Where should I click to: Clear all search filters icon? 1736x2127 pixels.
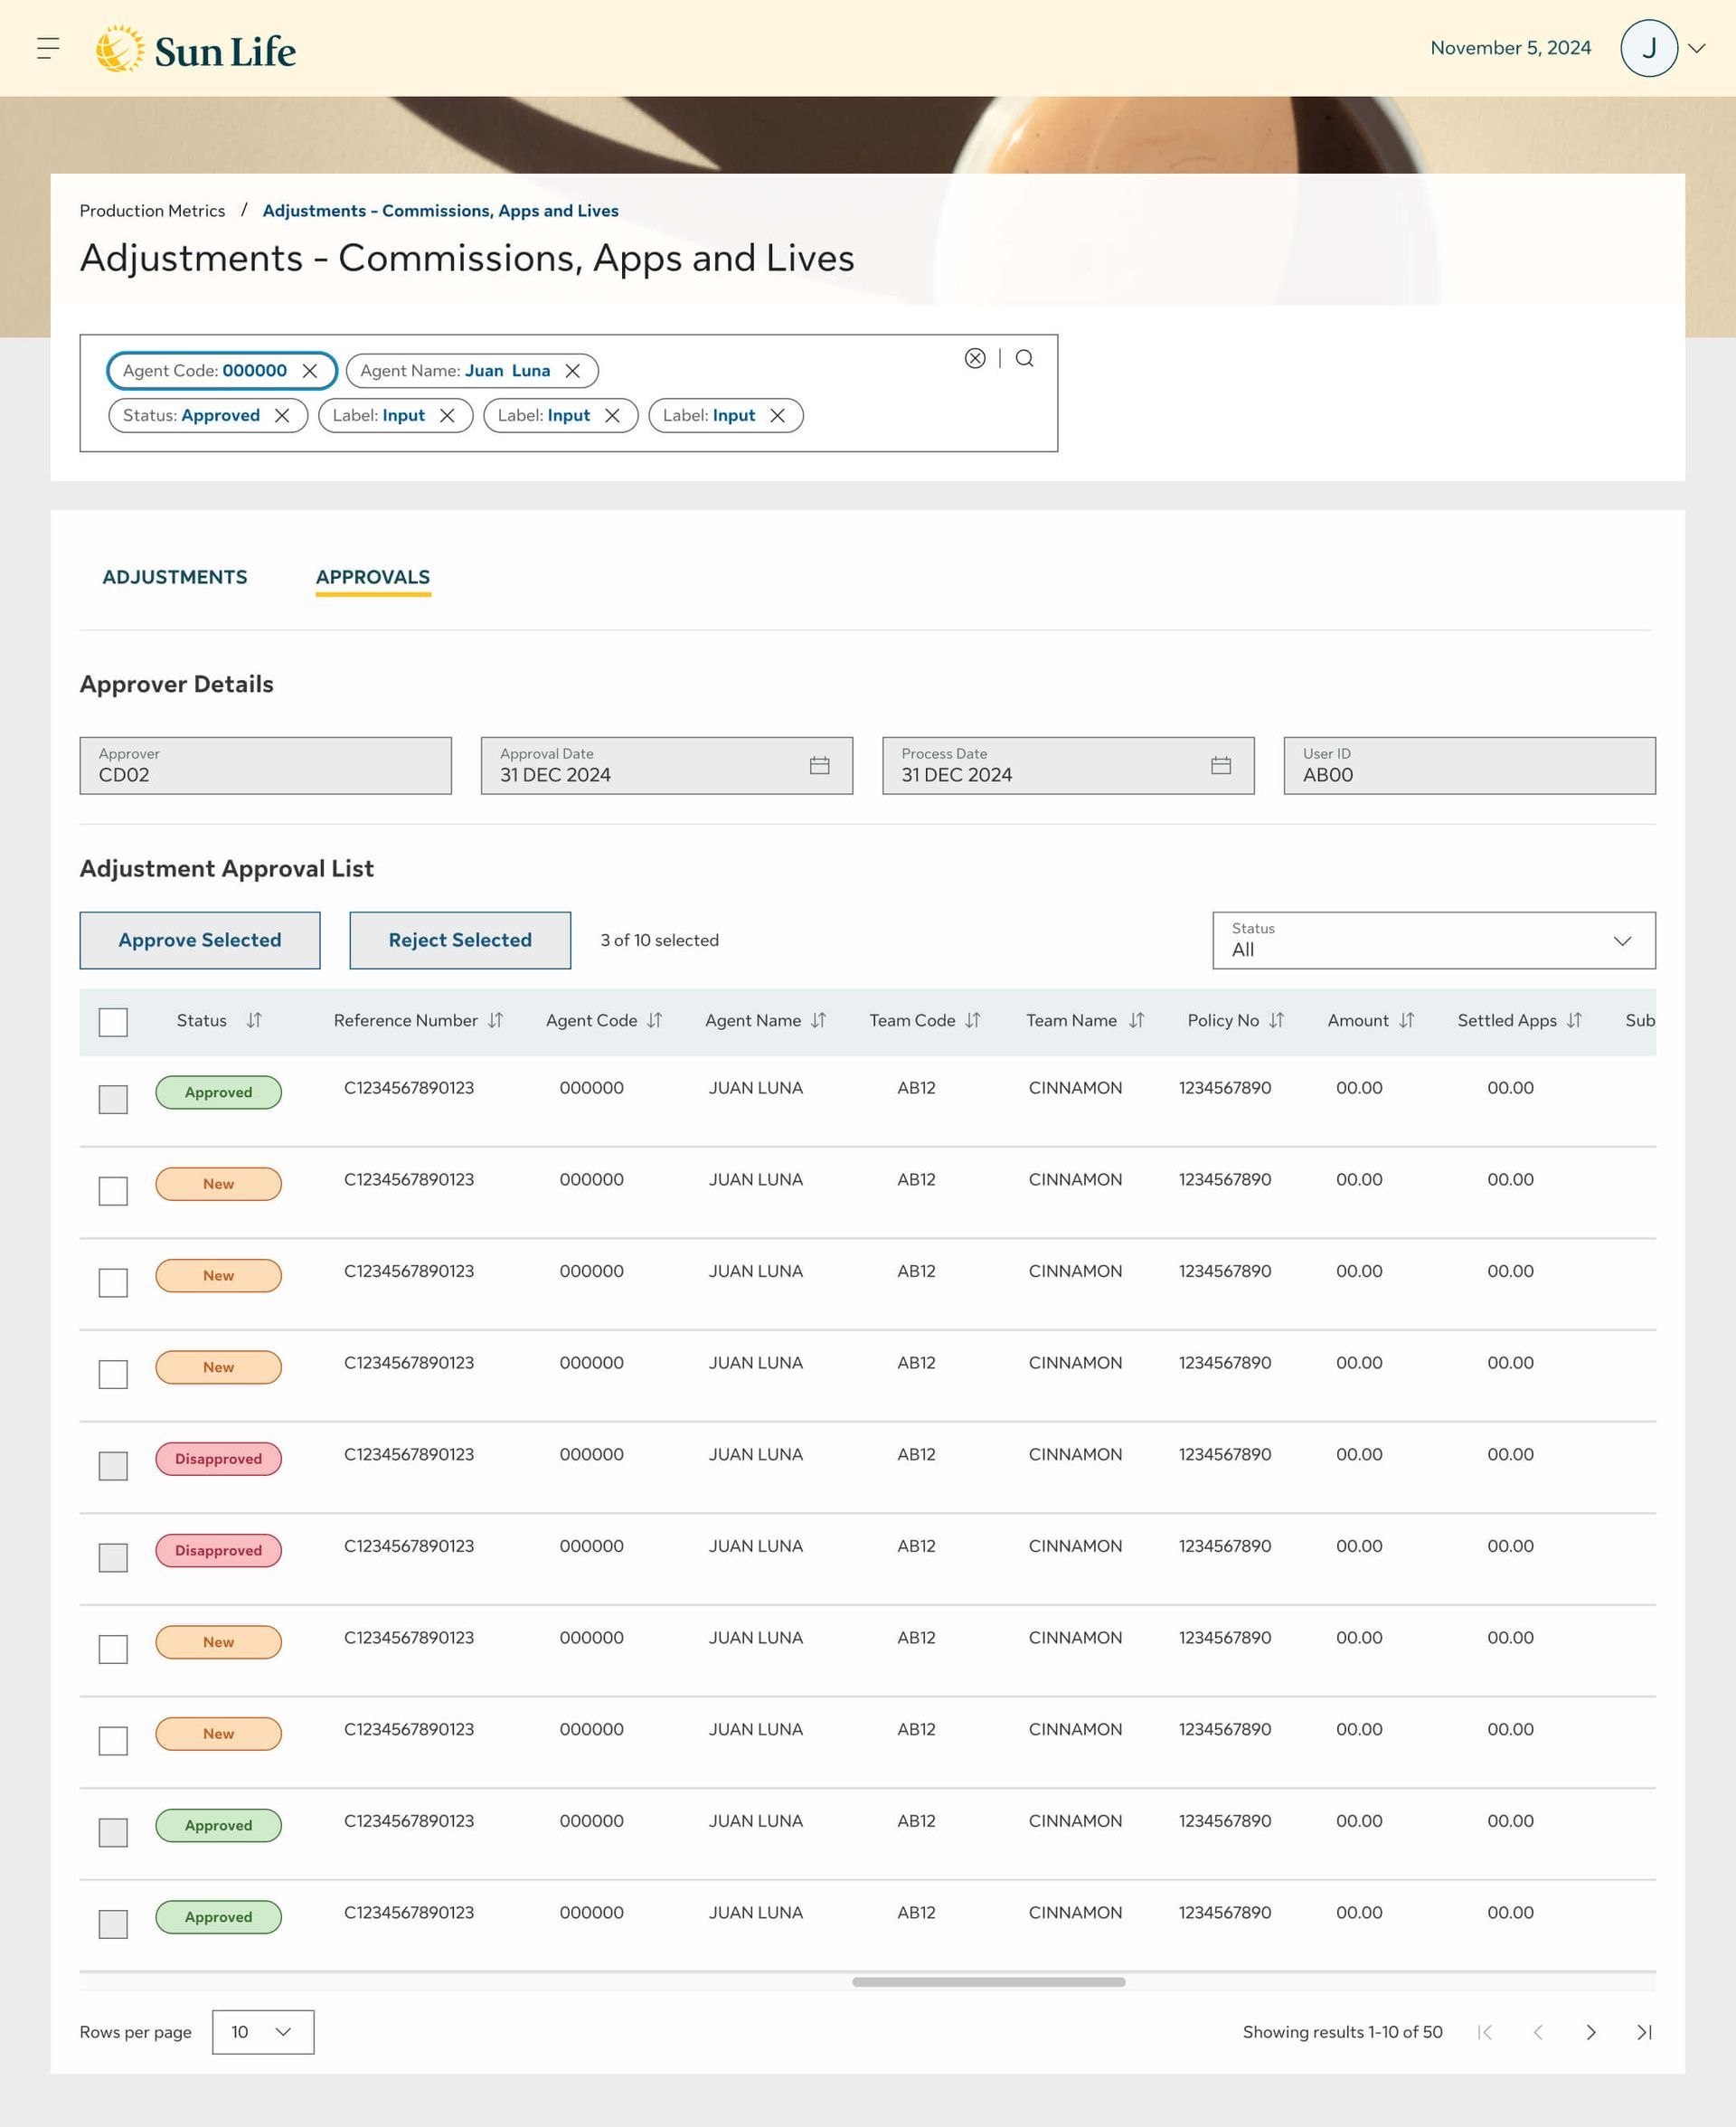tap(975, 358)
